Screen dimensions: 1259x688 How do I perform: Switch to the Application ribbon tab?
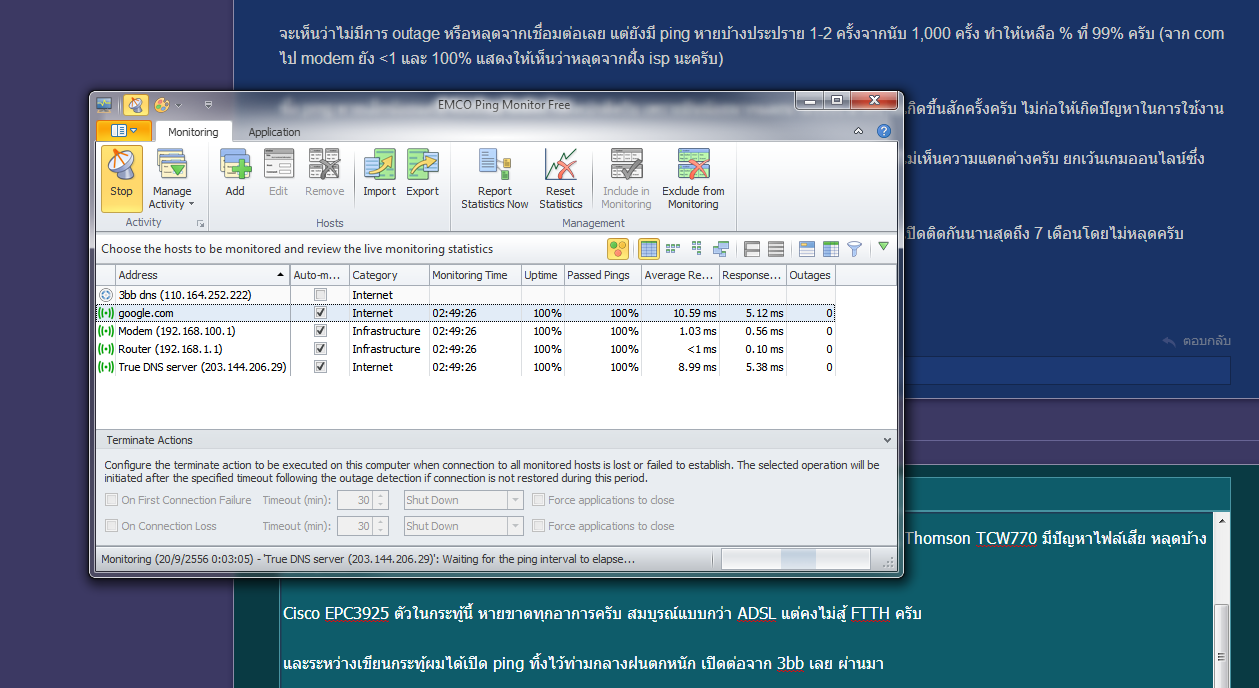(x=274, y=132)
